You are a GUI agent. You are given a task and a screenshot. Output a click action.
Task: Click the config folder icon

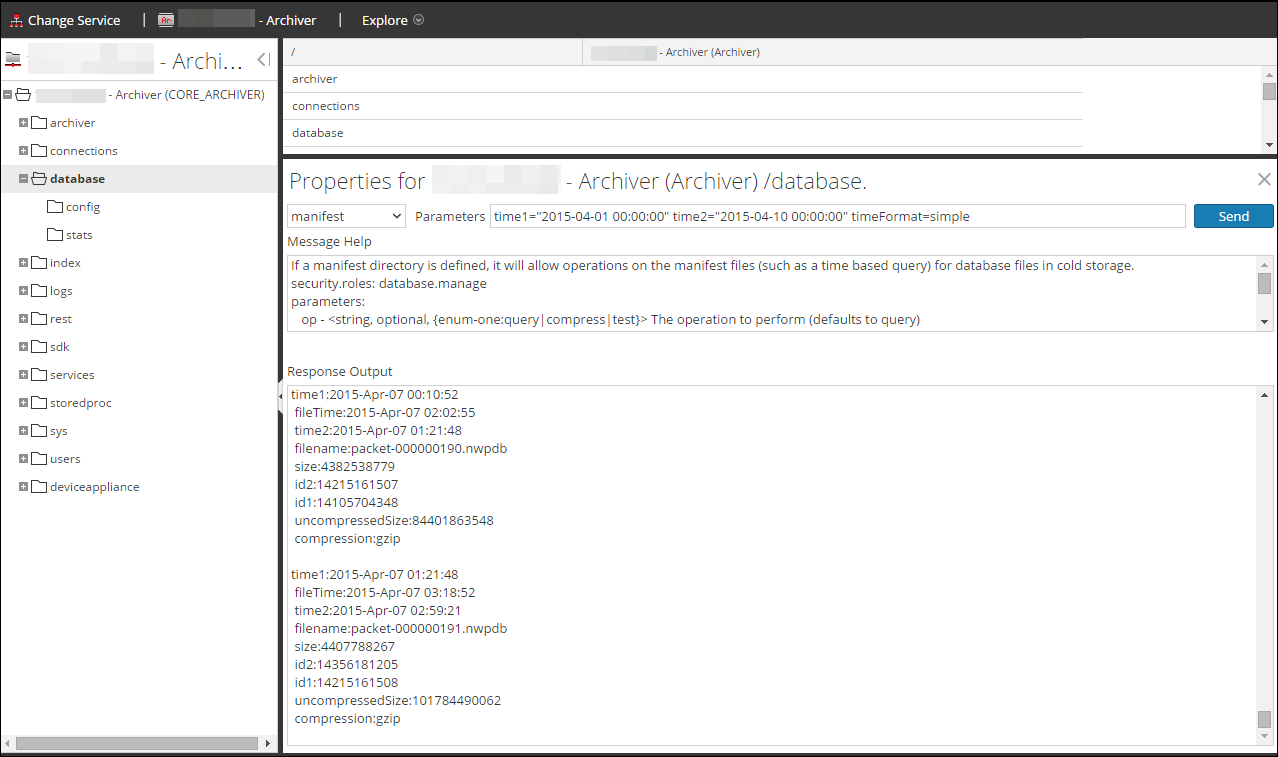coord(55,207)
